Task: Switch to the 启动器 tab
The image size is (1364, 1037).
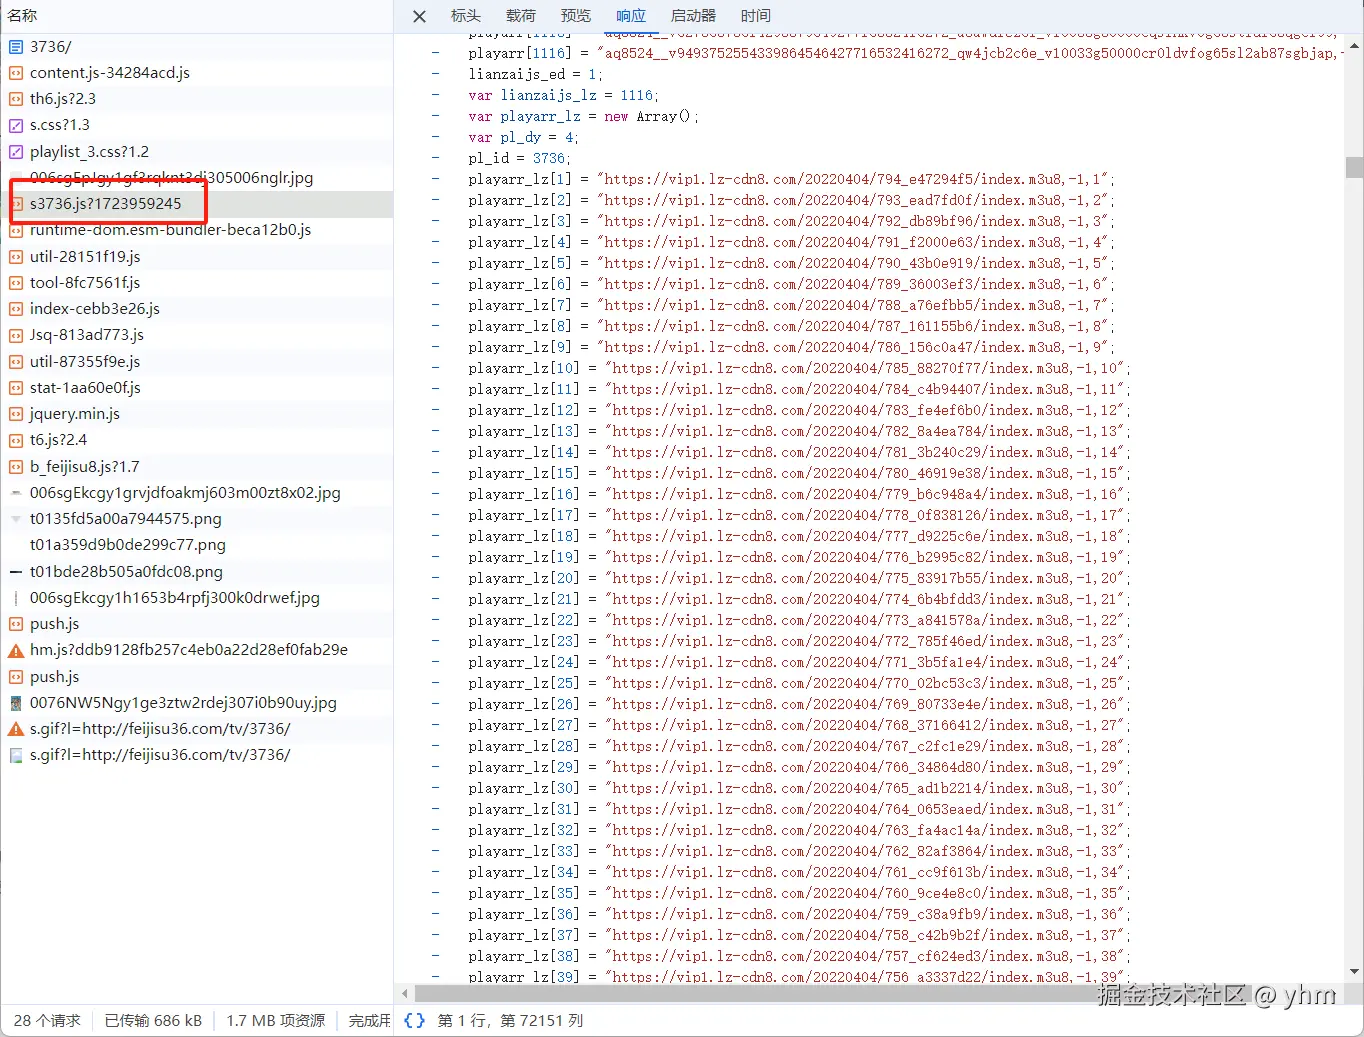Action: (693, 16)
